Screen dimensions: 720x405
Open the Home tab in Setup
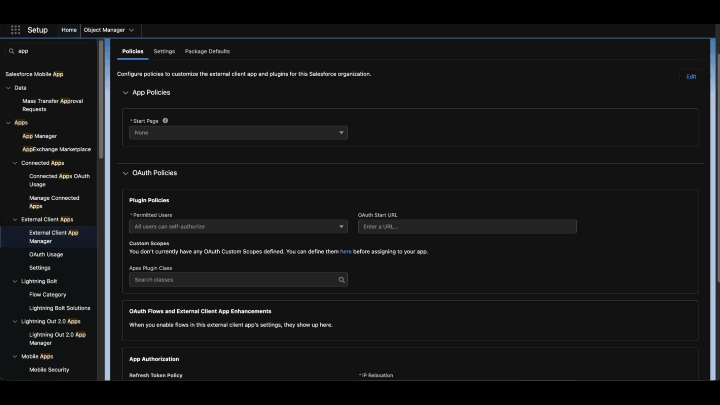click(x=69, y=30)
